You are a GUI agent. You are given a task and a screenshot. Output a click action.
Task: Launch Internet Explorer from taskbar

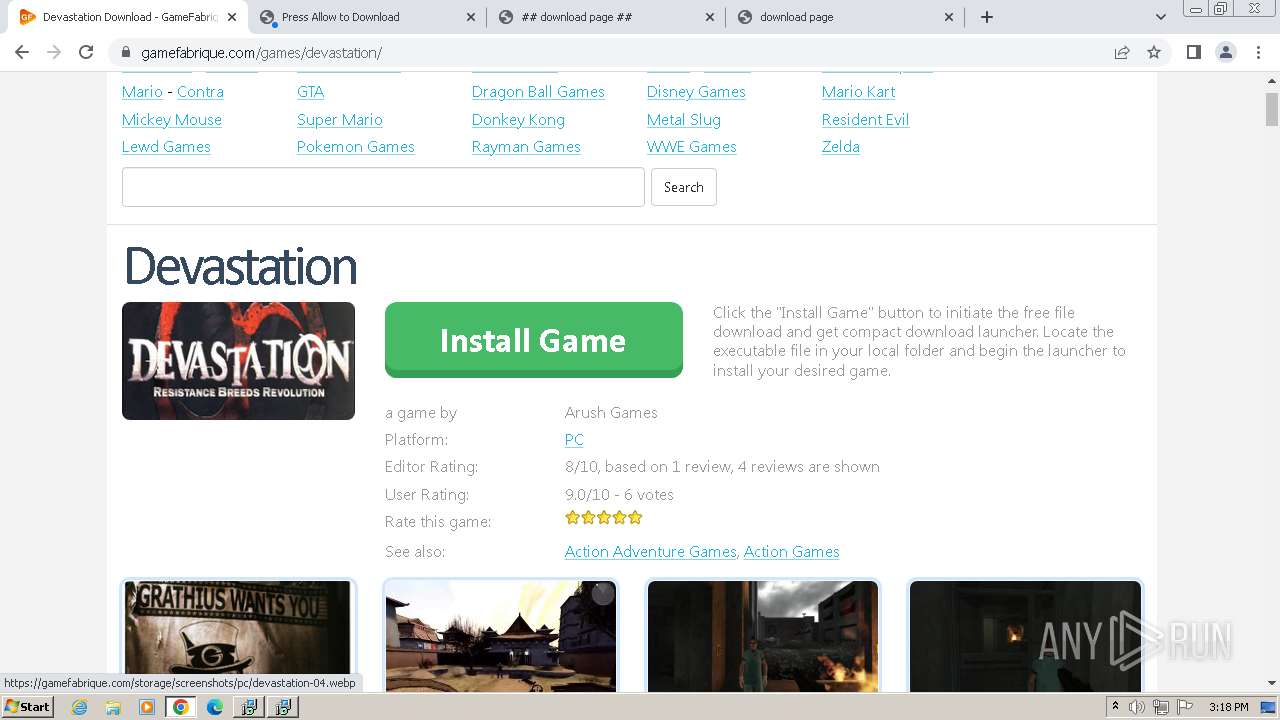tap(80, 707)
